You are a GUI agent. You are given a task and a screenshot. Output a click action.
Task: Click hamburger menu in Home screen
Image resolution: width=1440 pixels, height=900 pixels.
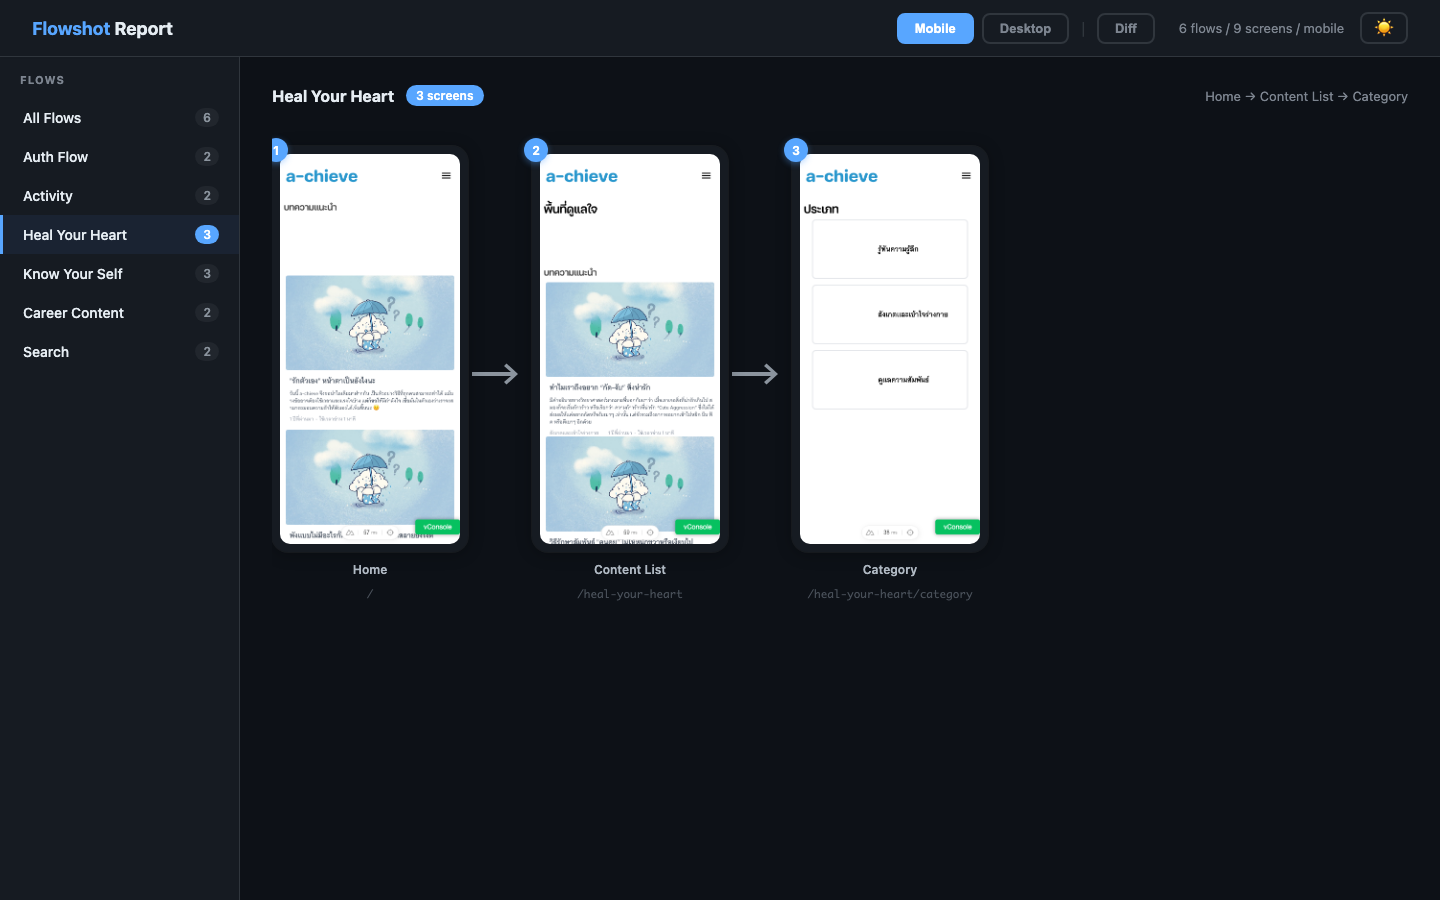(x=446, y=176)
